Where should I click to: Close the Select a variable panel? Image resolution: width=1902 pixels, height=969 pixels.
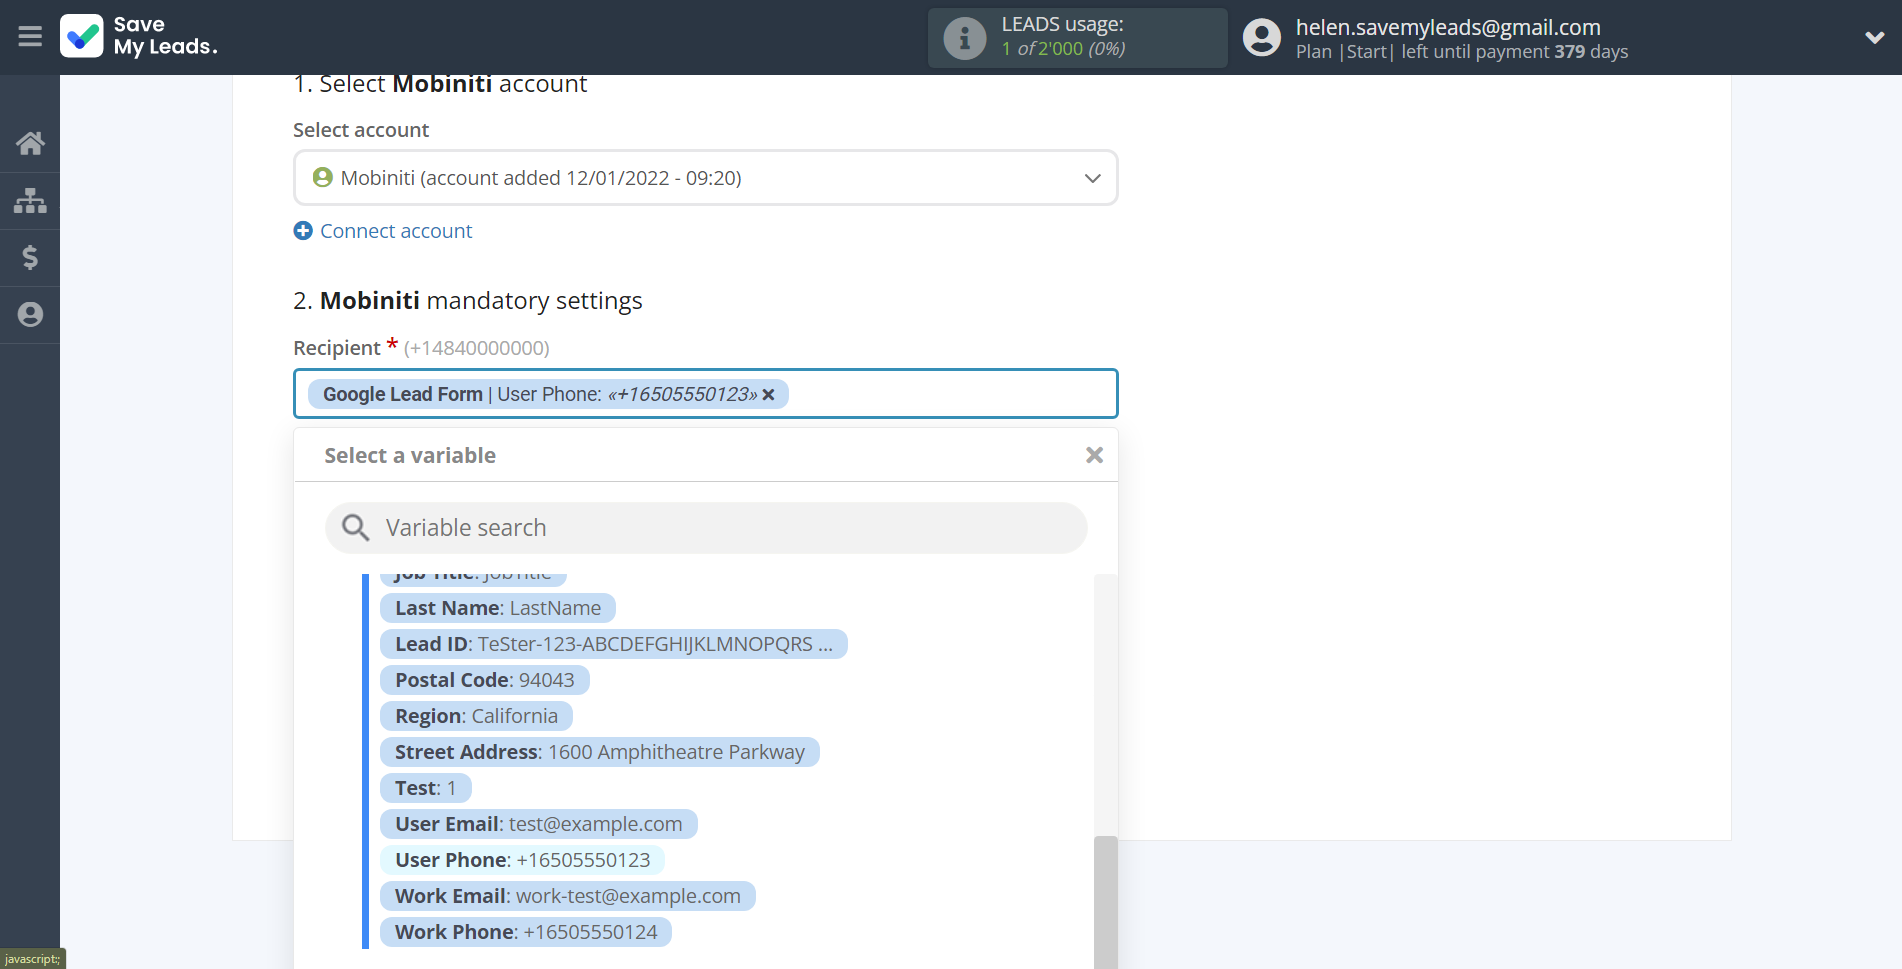click(x=1094, y=456)
